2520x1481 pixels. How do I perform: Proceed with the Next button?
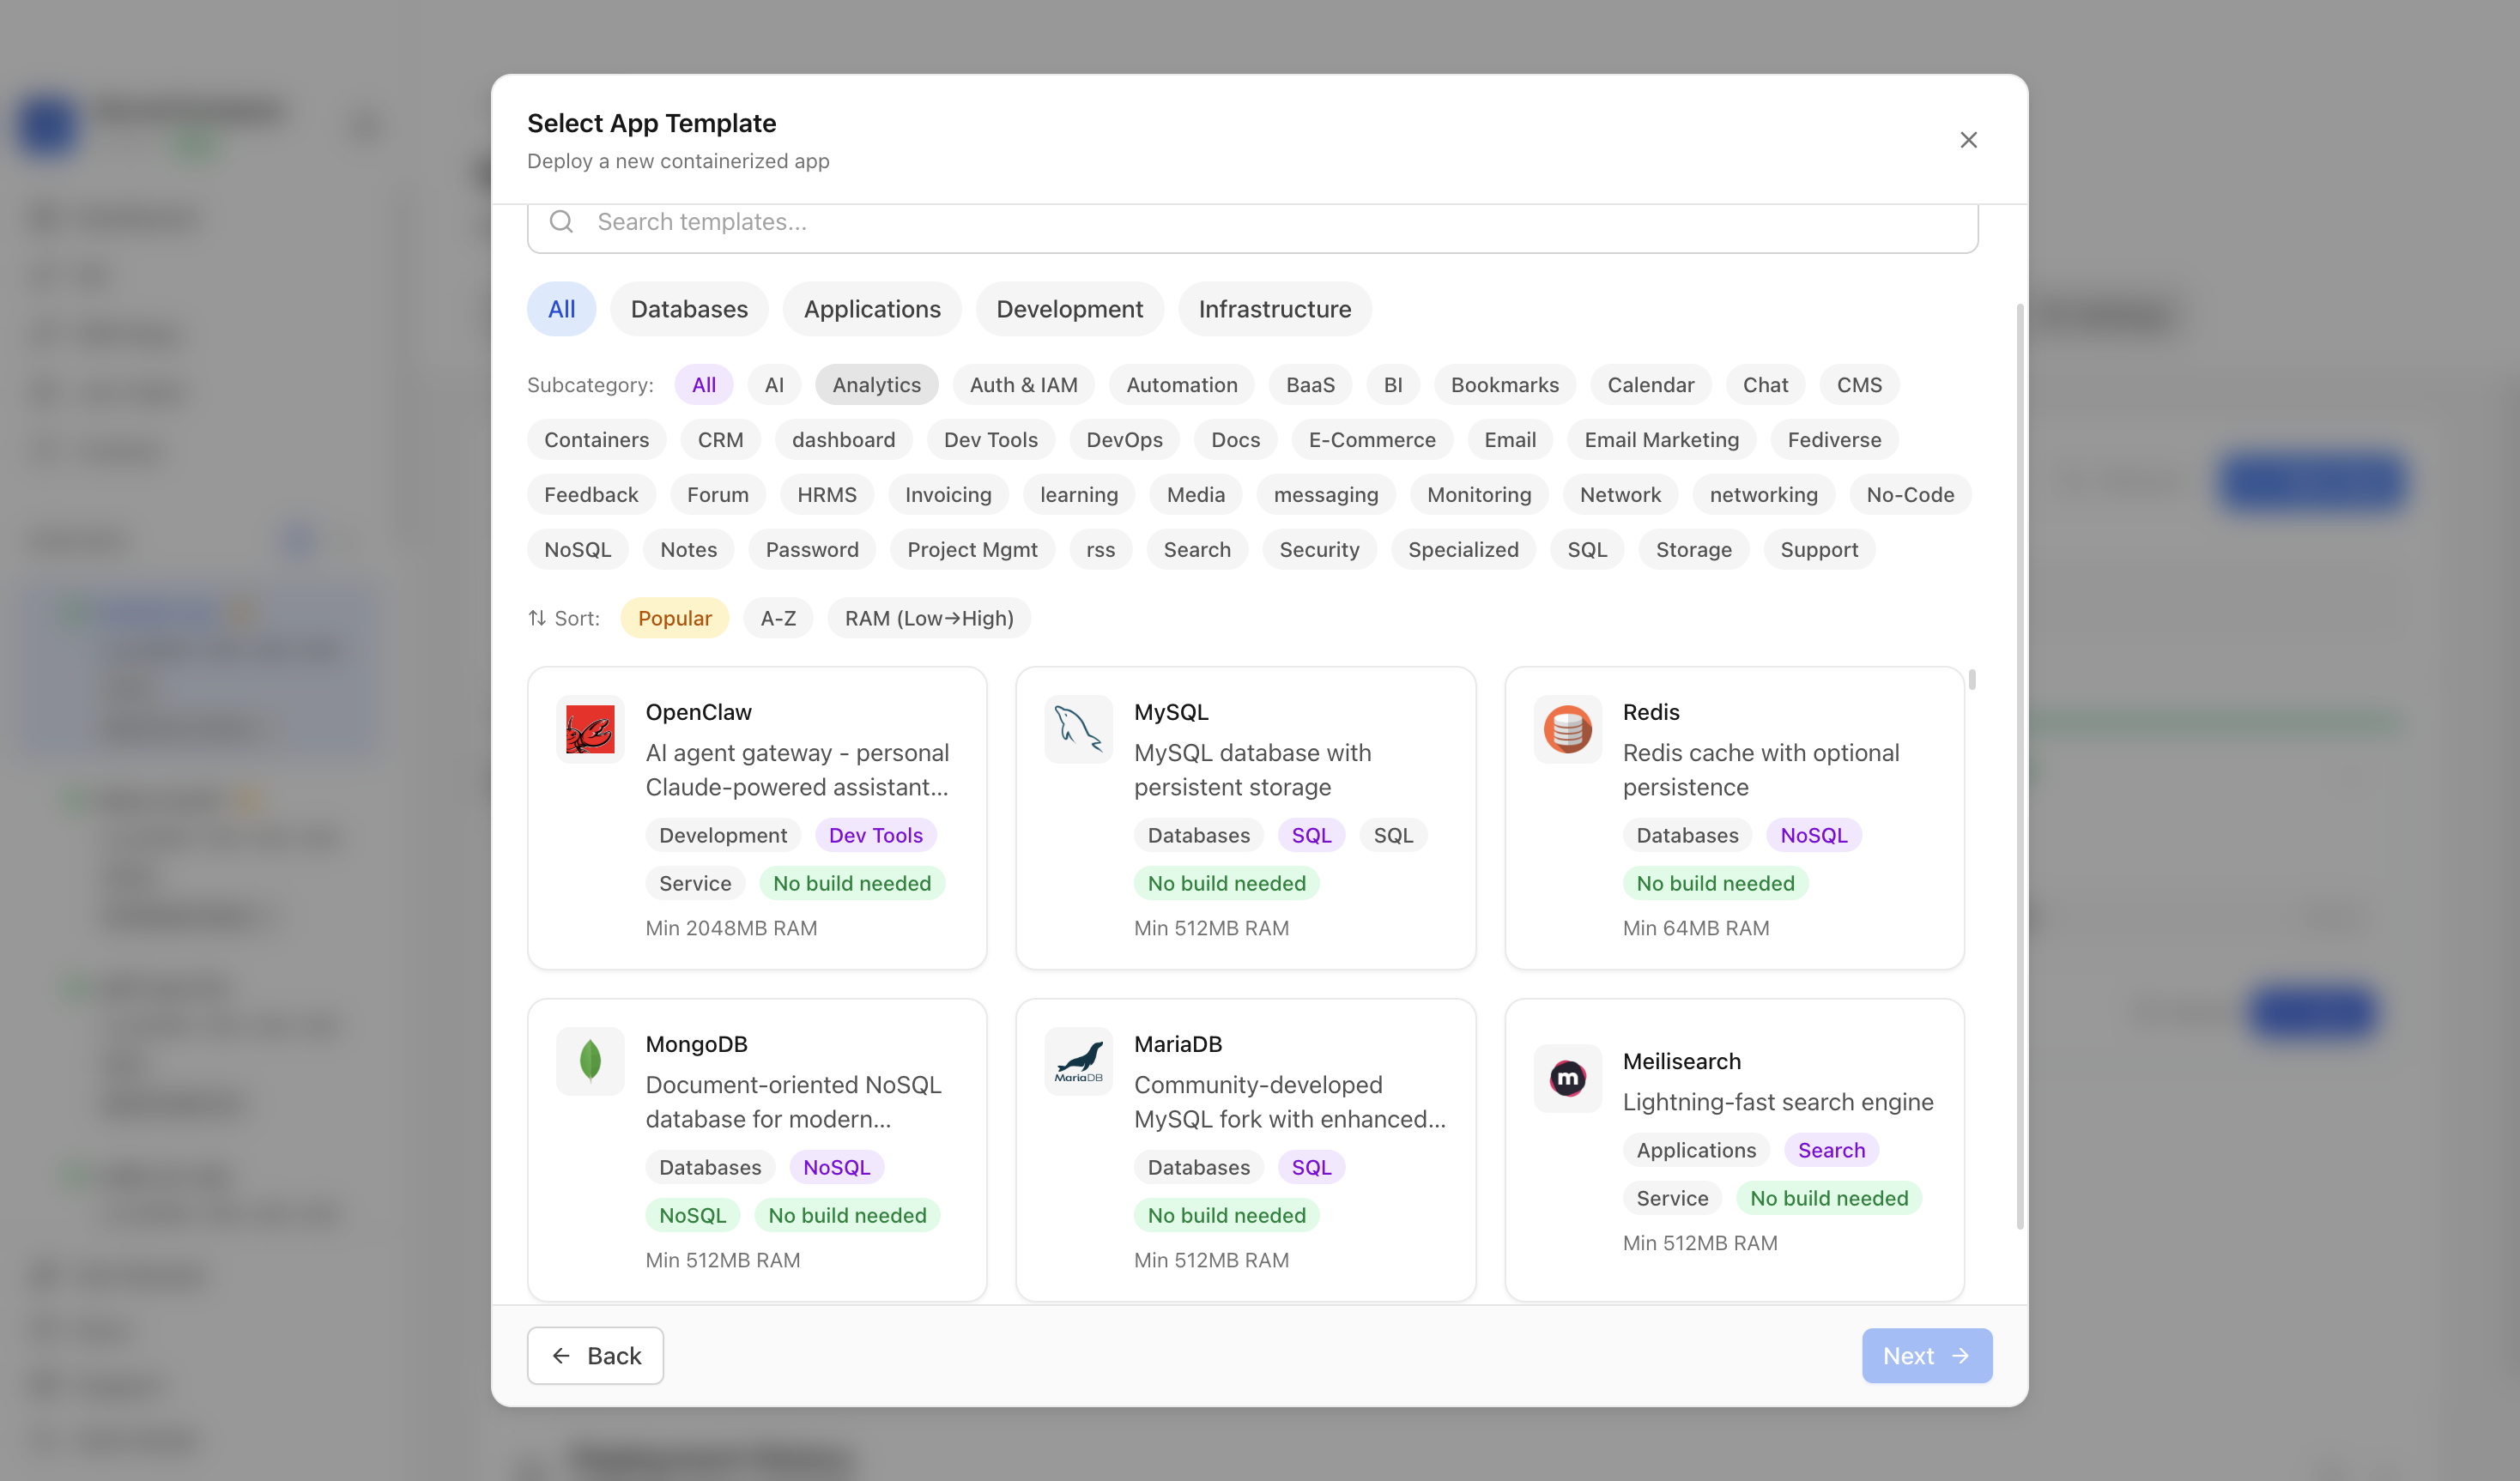pyautogui.click(x=1926, y=1355)
